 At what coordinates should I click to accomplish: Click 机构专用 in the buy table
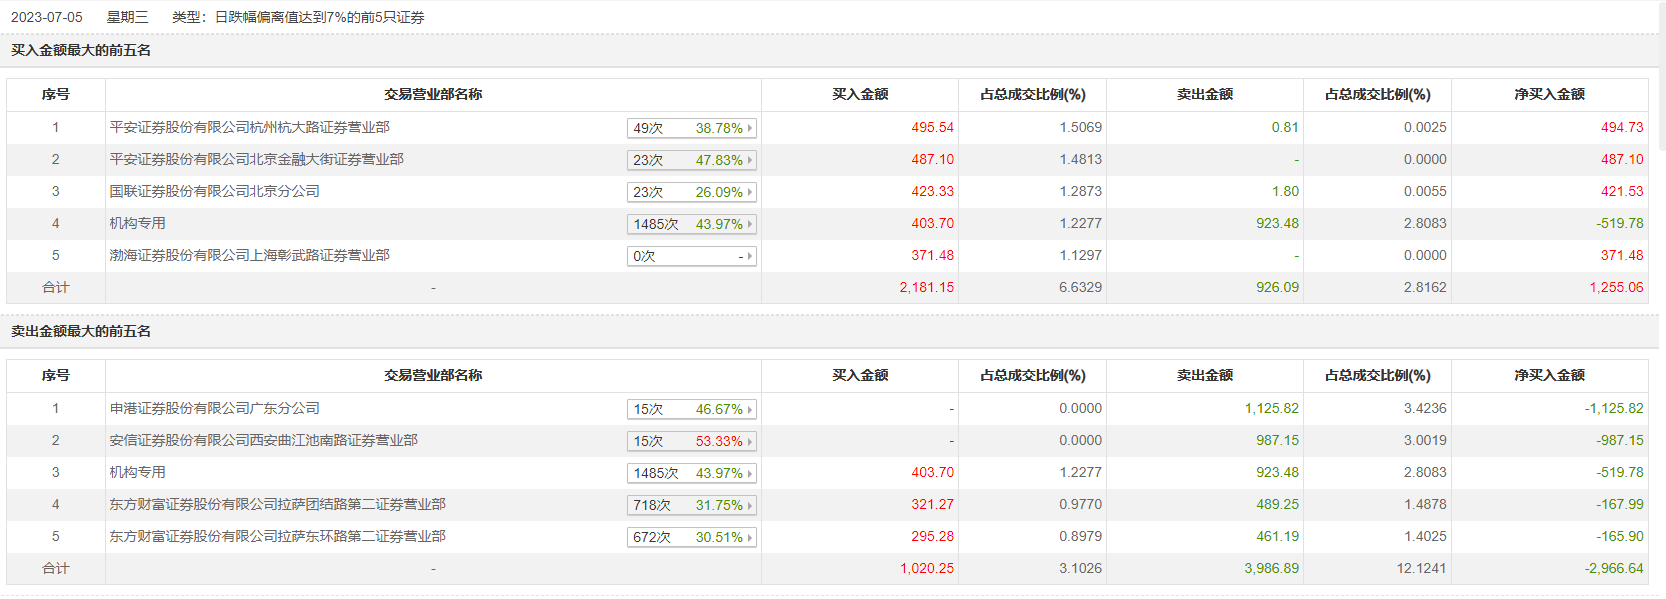tap(137, 223)
